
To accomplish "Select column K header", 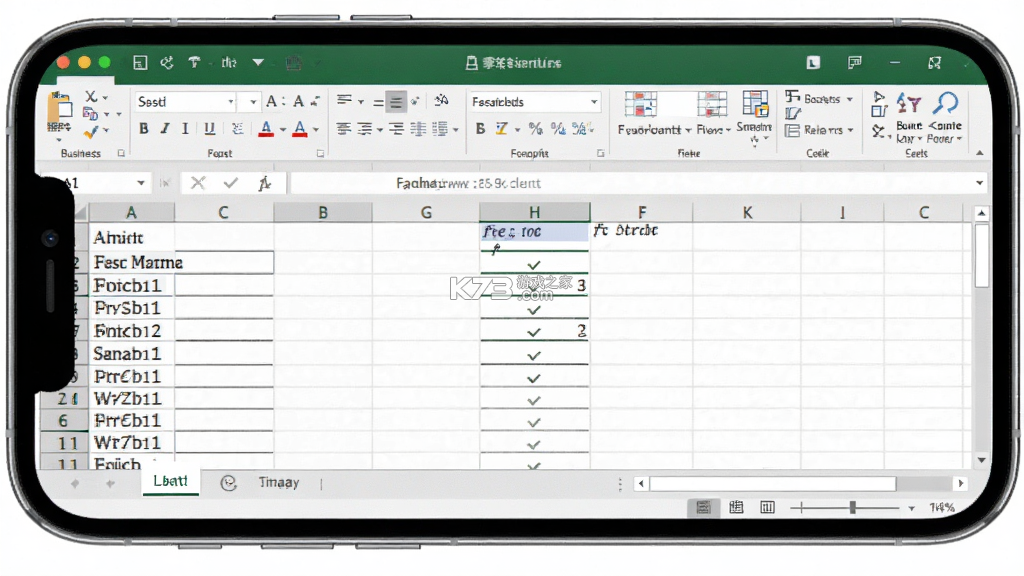I will [x=747, y=212].
